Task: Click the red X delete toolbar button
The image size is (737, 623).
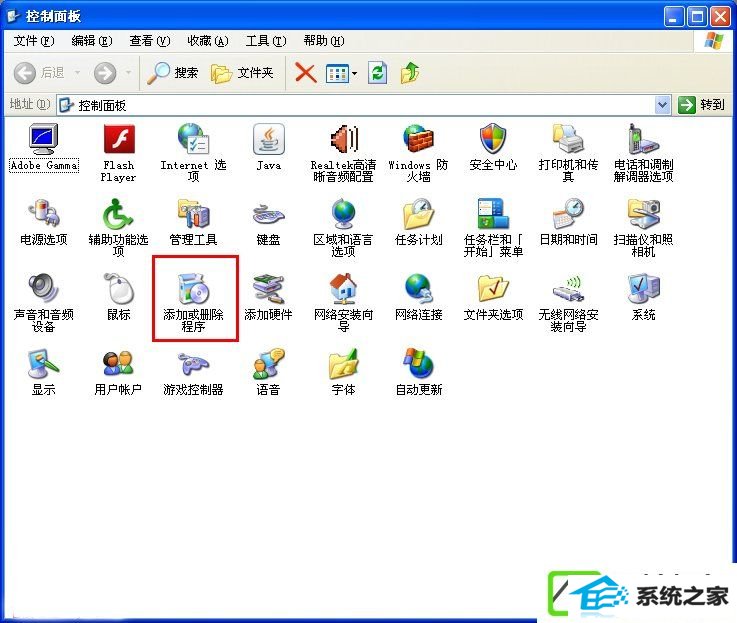Action: point(306,73)
